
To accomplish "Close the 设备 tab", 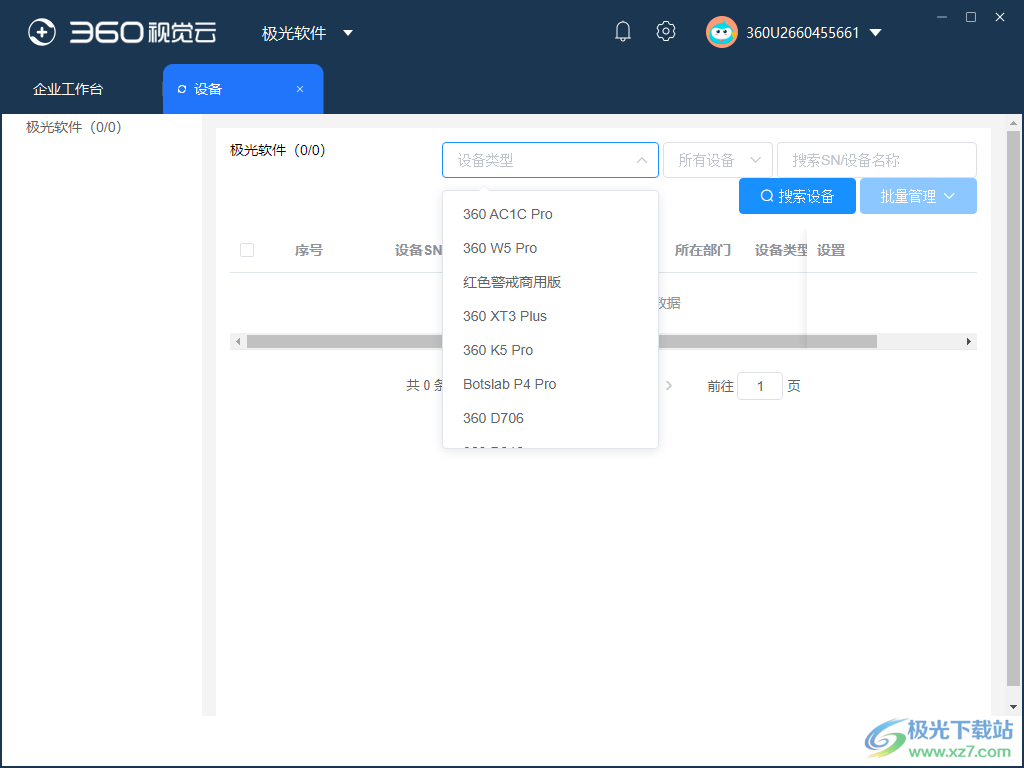I will pos(300,89).
